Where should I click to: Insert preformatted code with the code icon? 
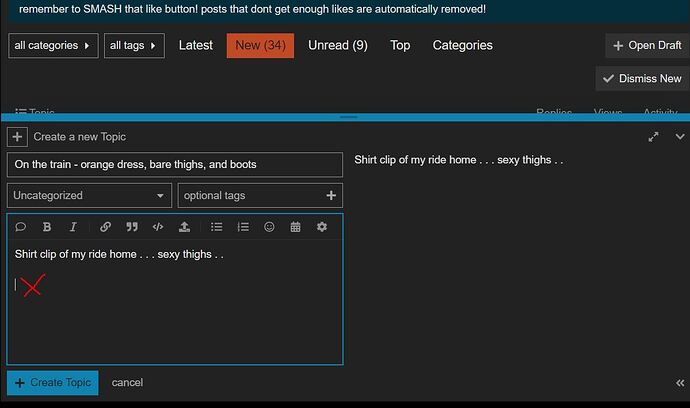tap(158, 227)
